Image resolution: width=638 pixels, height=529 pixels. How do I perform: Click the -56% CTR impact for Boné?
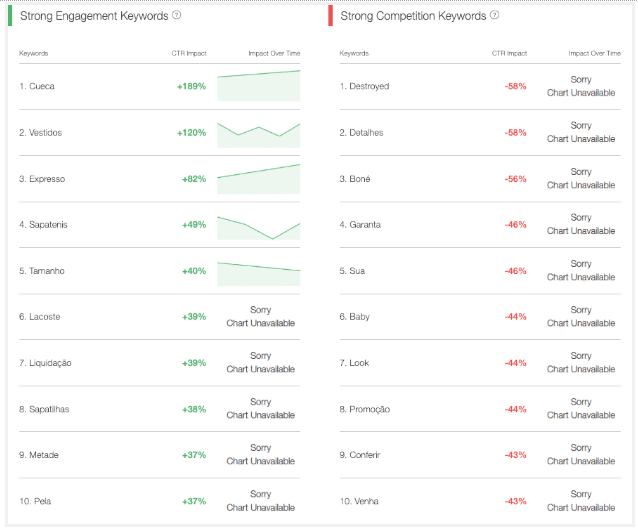coord(516,179)
